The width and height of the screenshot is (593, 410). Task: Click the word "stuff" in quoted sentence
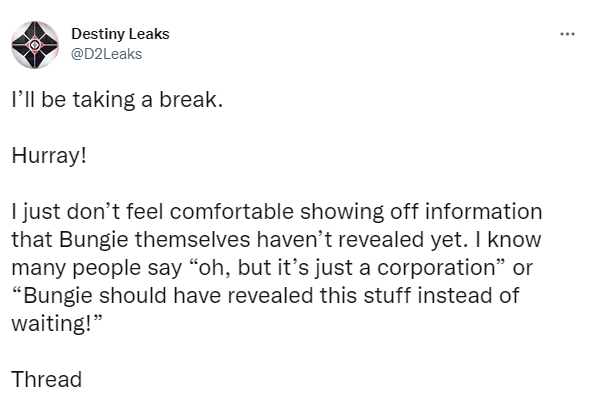(x=387, y=296)
